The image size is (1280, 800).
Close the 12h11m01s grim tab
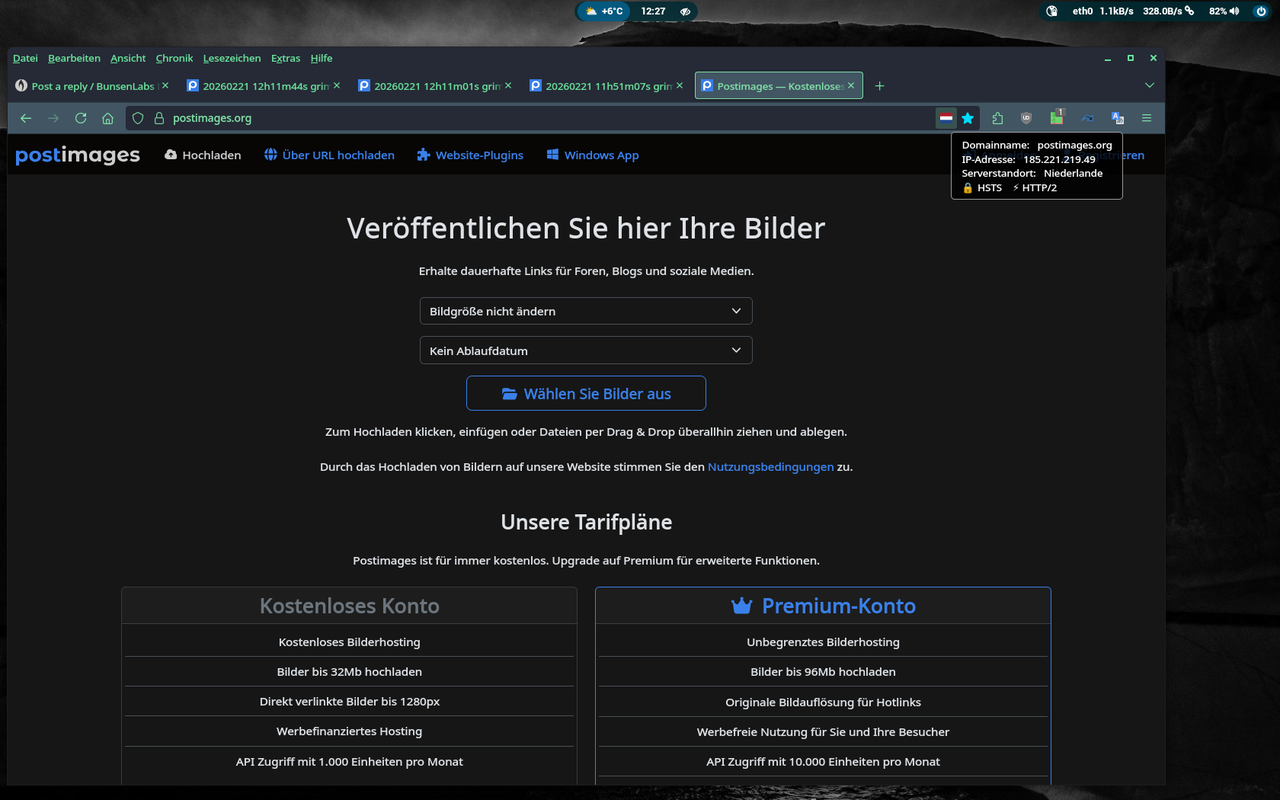tap(508, 86)
